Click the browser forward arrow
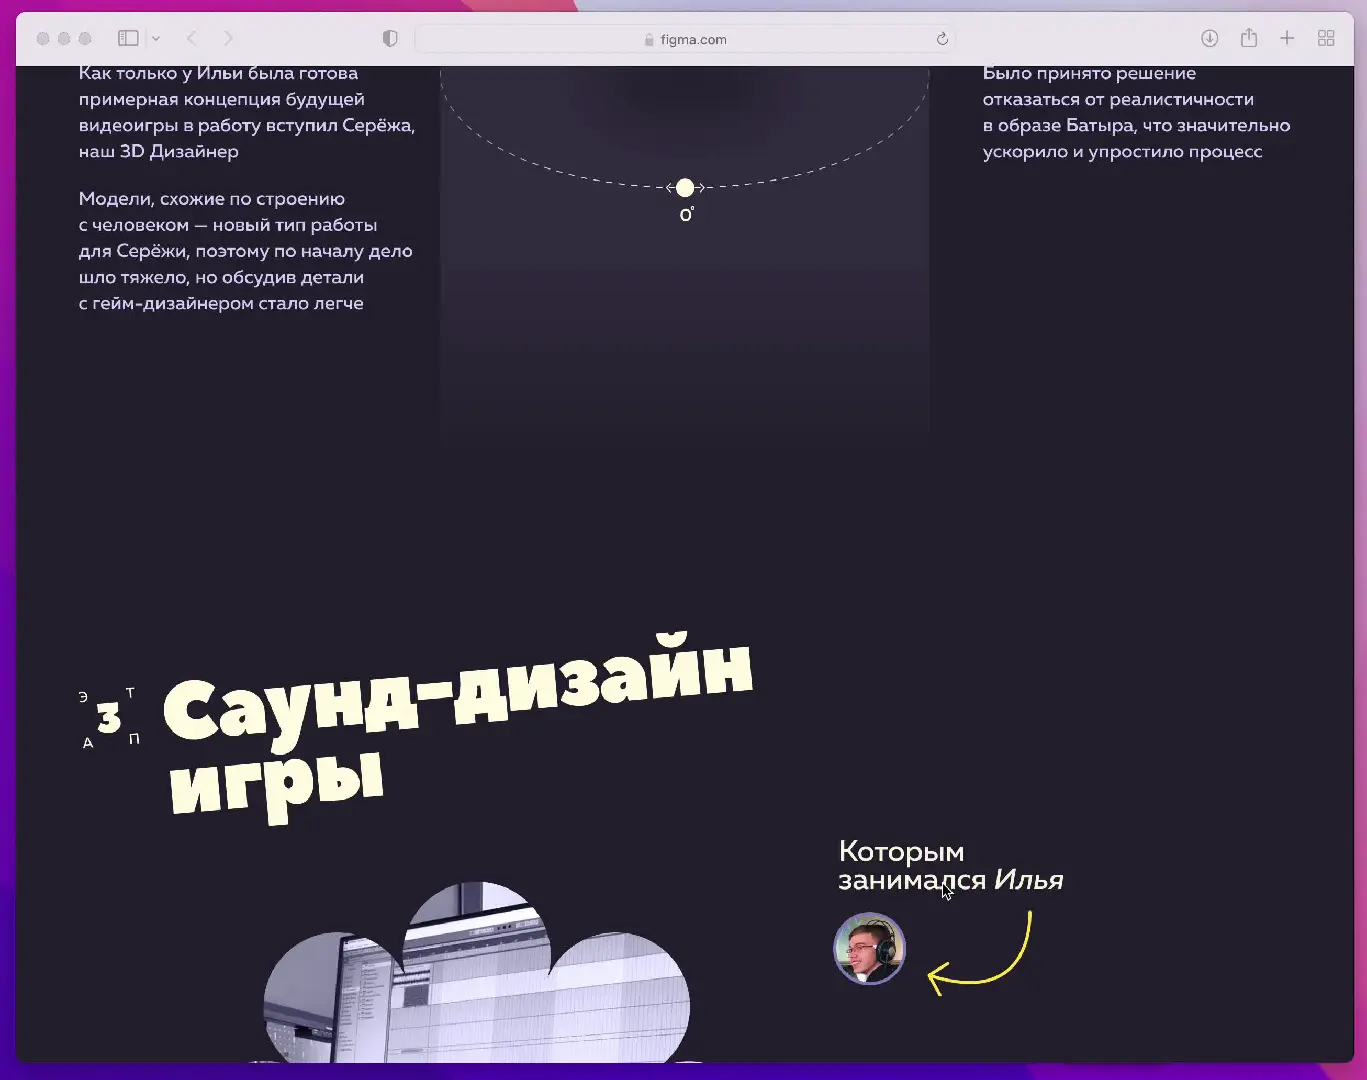Screen dimensions: 1367x1080 [228, 38]
